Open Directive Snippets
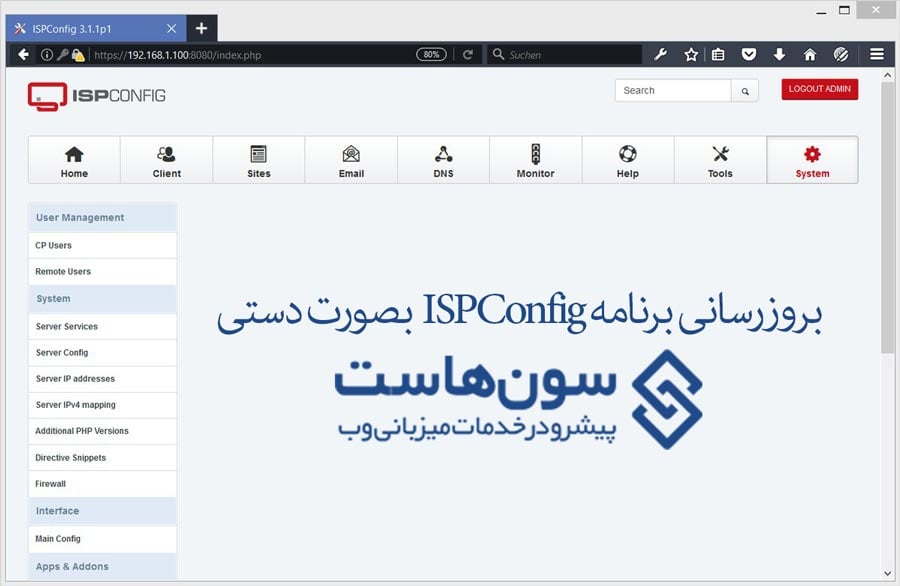The width and height of the screenshot is (900, 586). (x=103, y=457)
